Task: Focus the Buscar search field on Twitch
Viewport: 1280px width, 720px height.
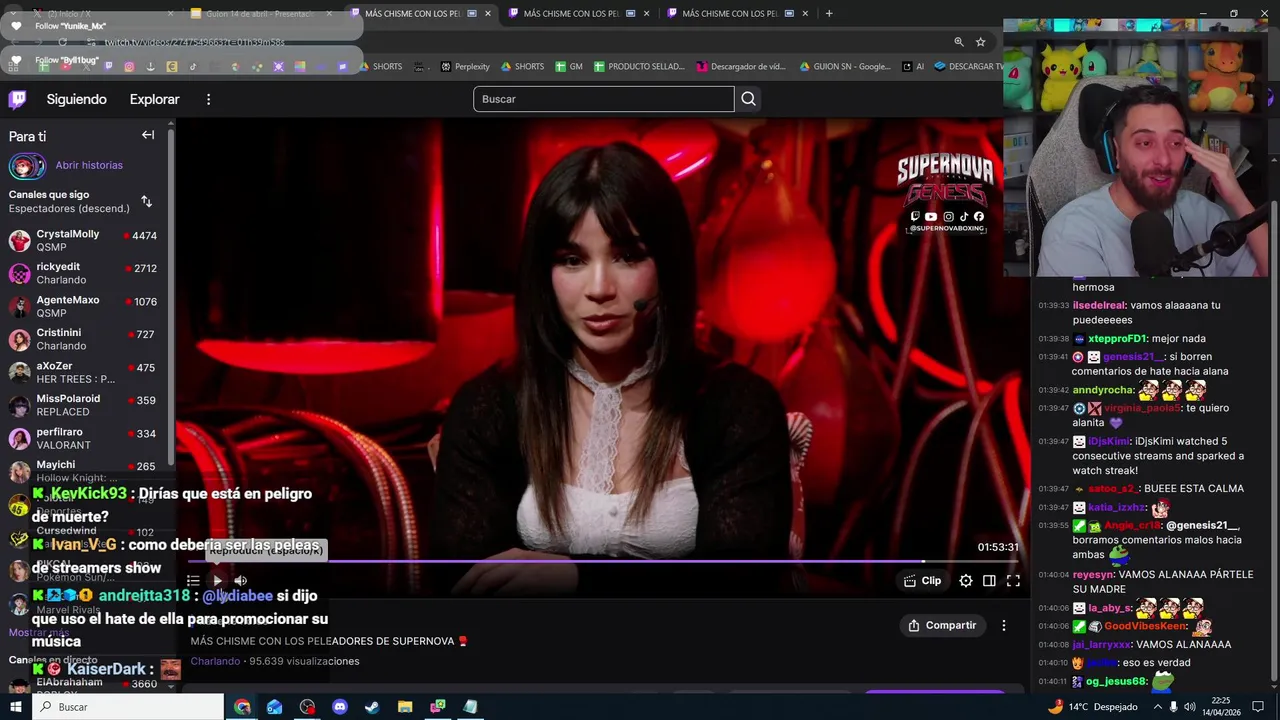Action: click(603, 99)
